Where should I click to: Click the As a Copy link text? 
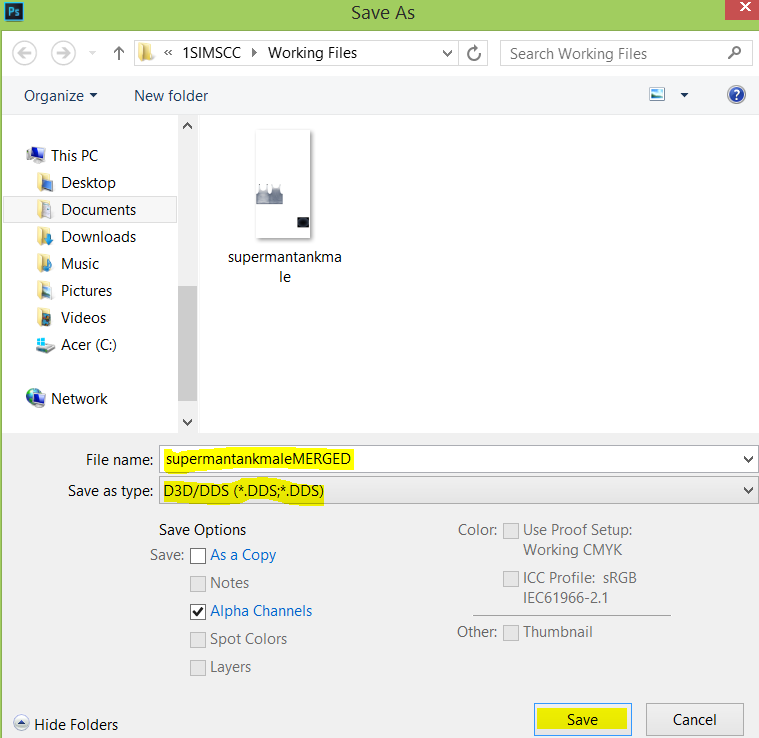(243, 555)
